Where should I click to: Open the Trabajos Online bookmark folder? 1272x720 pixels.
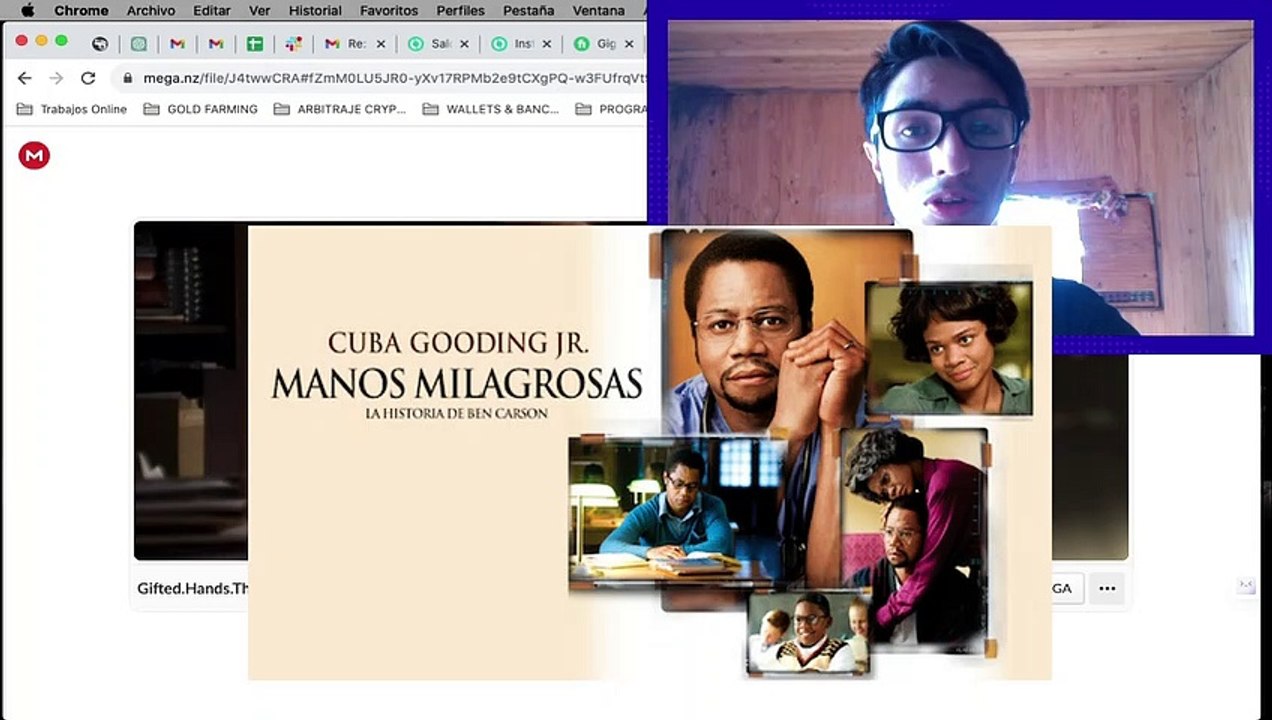72,109
